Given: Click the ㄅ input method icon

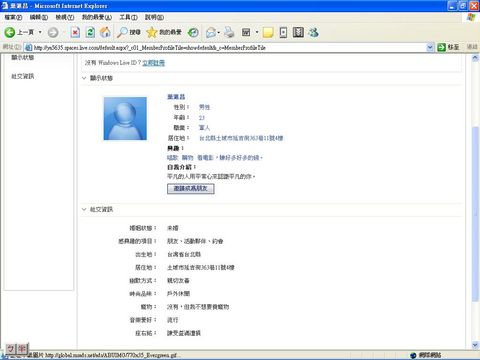Looking at the screenshot, I should 11,349.
